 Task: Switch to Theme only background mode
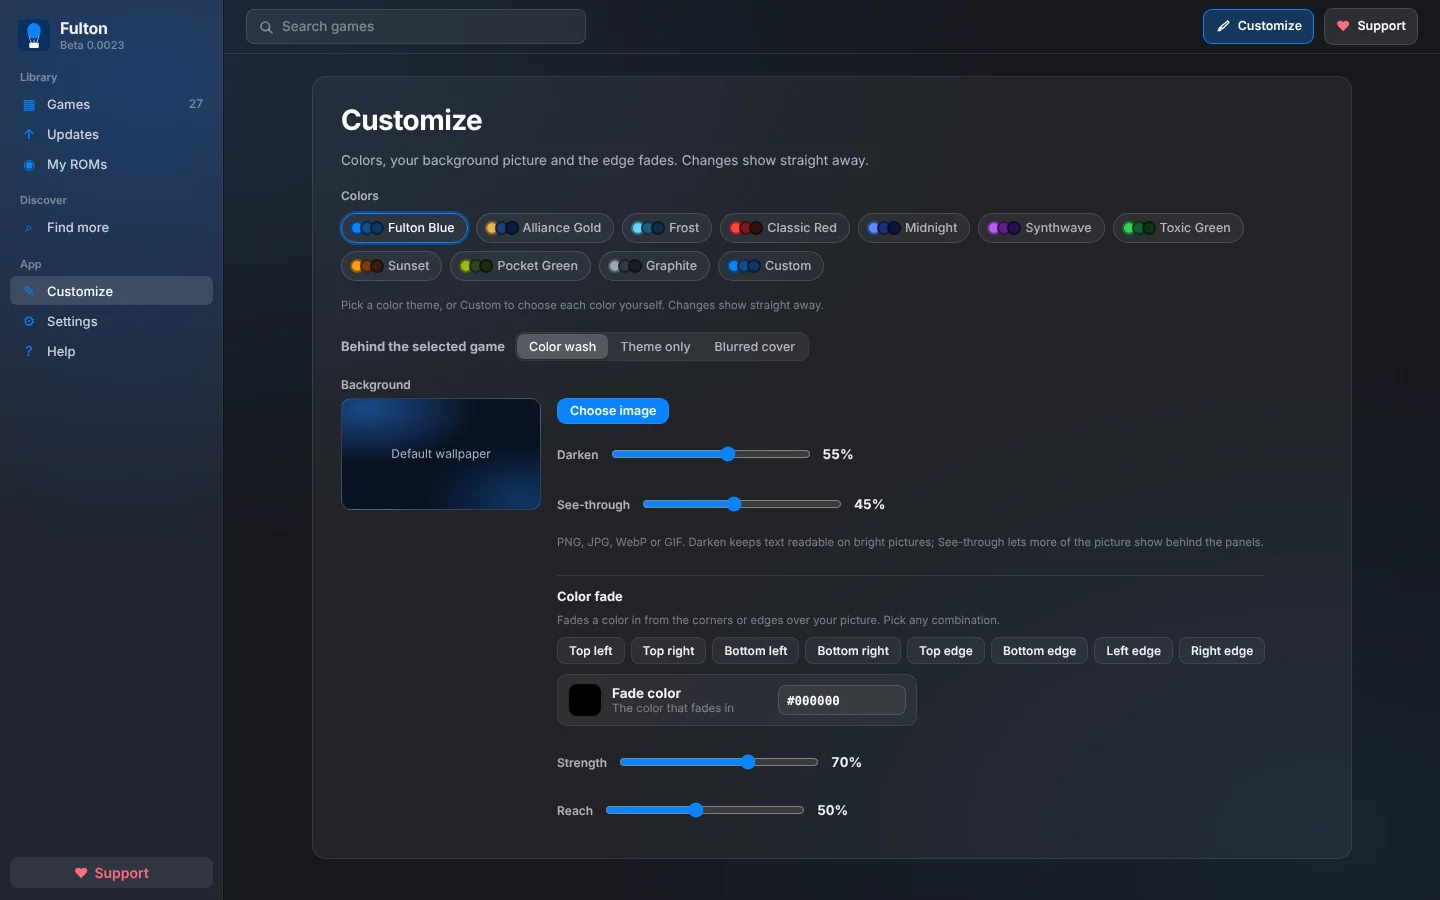655,347
